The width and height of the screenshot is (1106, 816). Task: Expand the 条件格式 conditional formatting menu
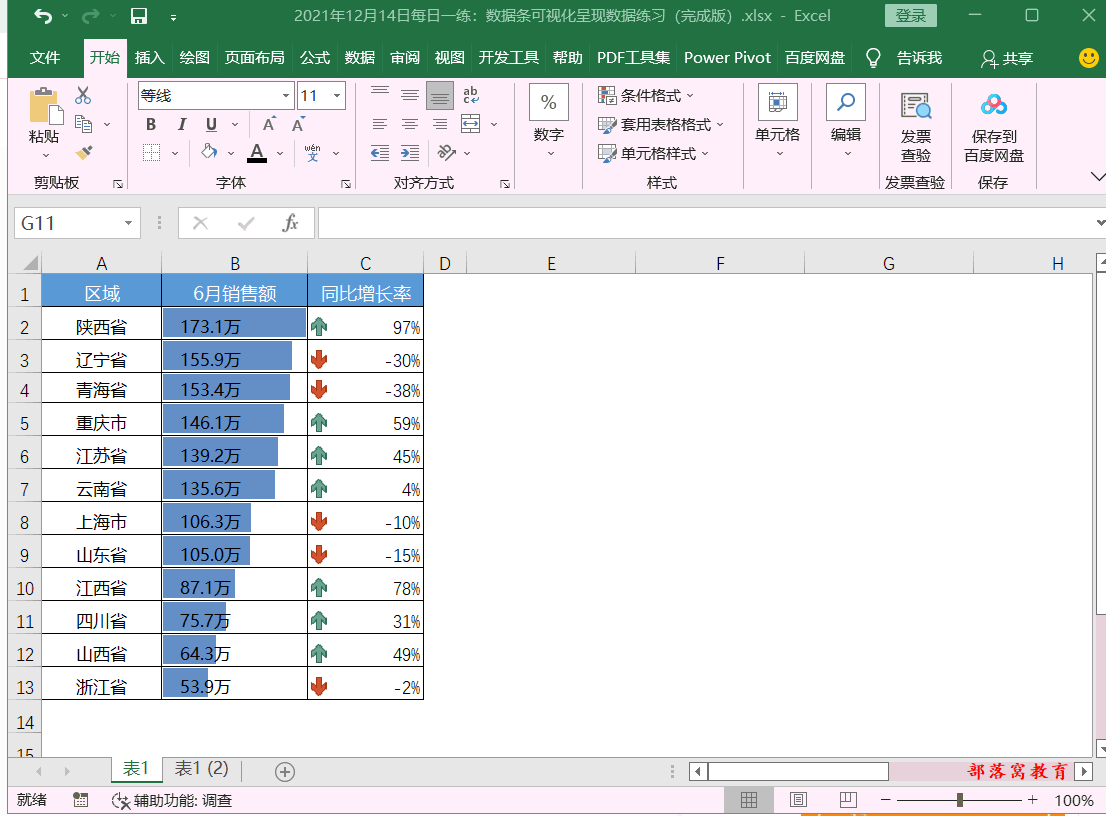point(646,95)
